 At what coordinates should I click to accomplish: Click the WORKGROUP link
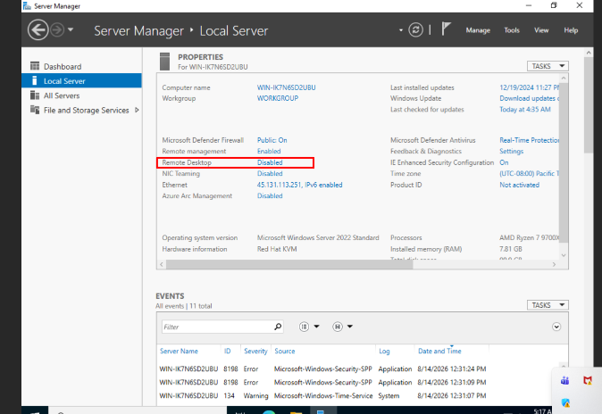(278, 98)
